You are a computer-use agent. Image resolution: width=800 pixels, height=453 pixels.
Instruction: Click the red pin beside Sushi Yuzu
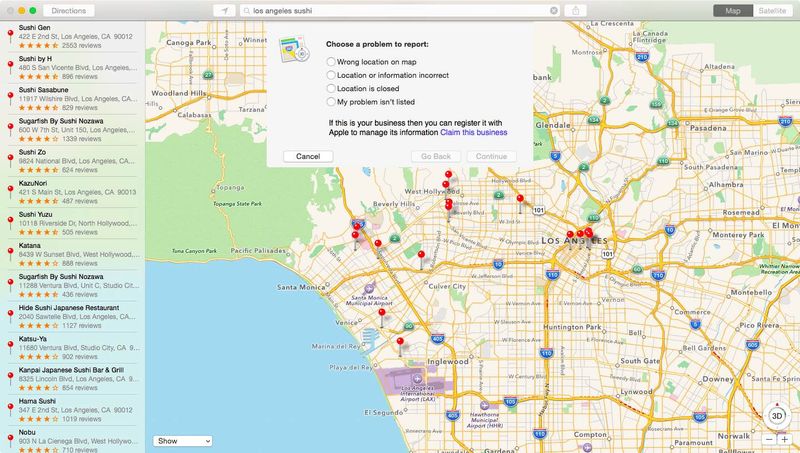point(10,222)
